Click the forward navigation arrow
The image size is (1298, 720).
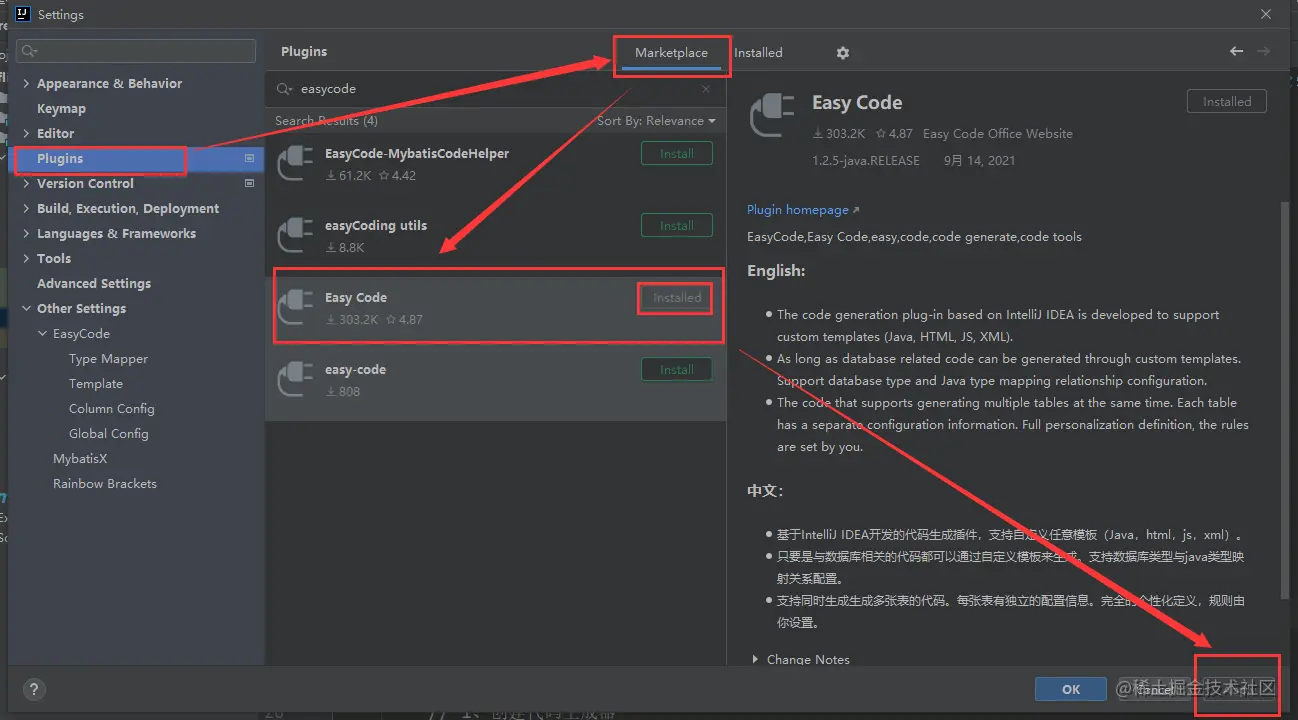(1264, 51)
